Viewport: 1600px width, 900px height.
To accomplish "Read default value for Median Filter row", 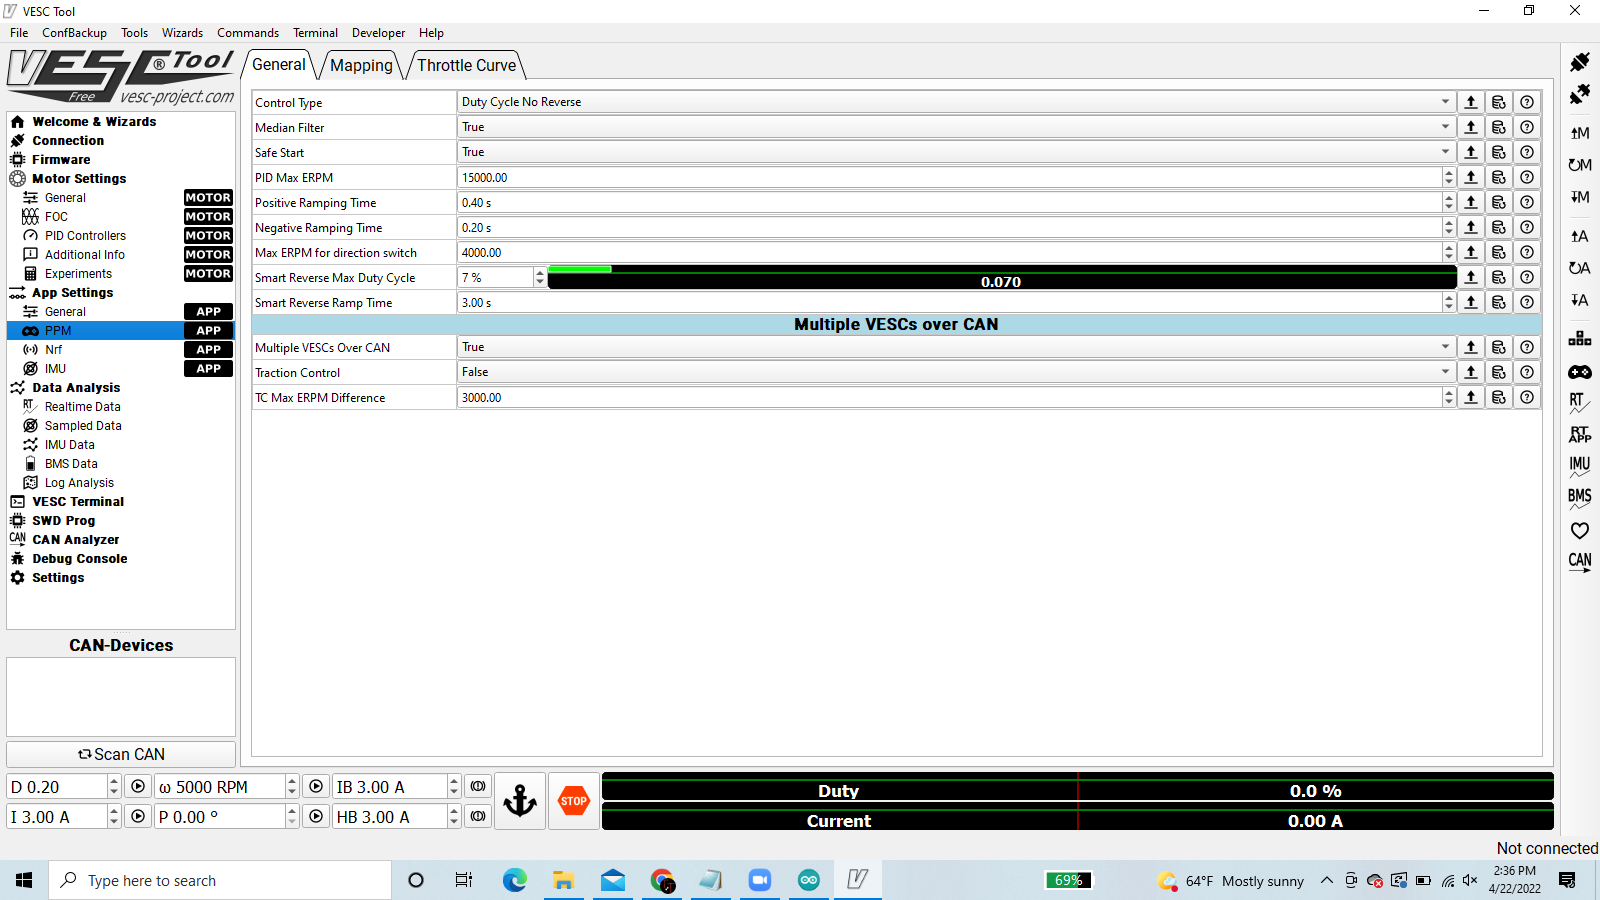I will [1499, 127].
